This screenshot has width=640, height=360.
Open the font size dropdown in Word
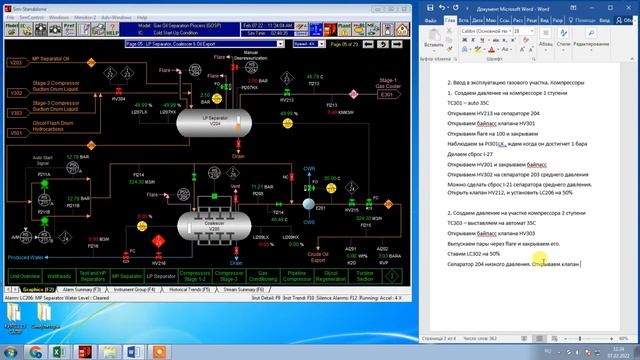click(x=531, y=31)
